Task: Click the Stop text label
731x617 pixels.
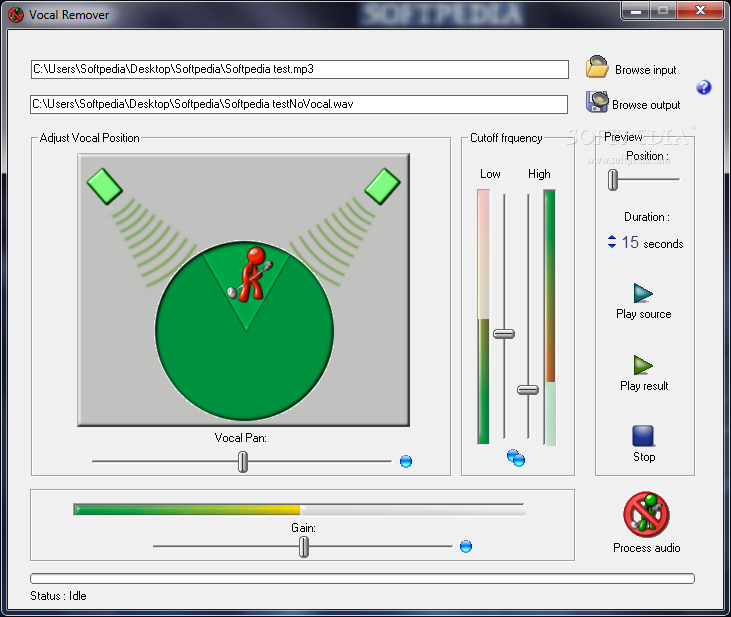Action: coord(644,457)
